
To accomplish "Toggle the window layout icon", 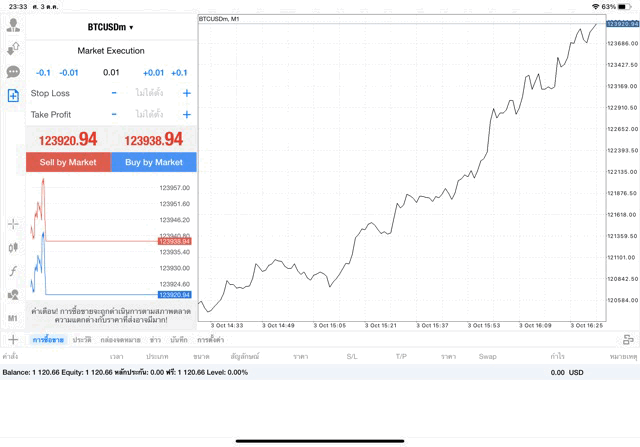I will point(627,340).
